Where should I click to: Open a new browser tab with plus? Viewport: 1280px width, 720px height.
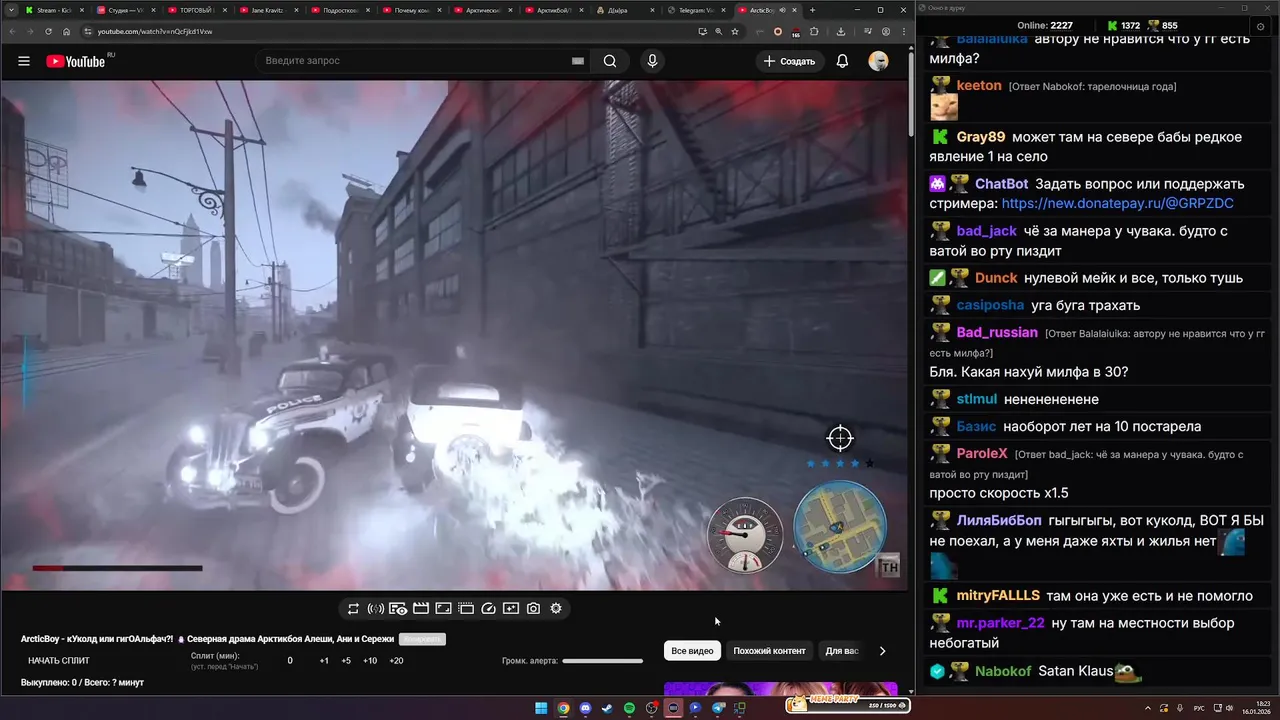[813, 10]
